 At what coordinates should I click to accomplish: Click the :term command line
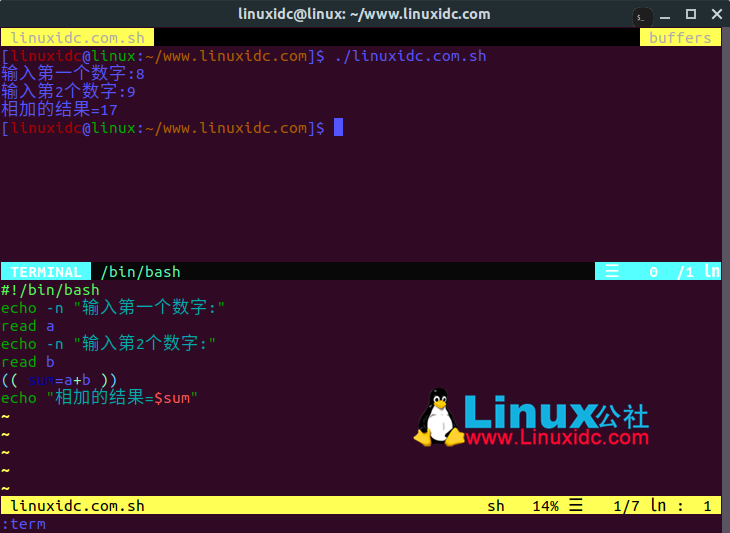23,524
